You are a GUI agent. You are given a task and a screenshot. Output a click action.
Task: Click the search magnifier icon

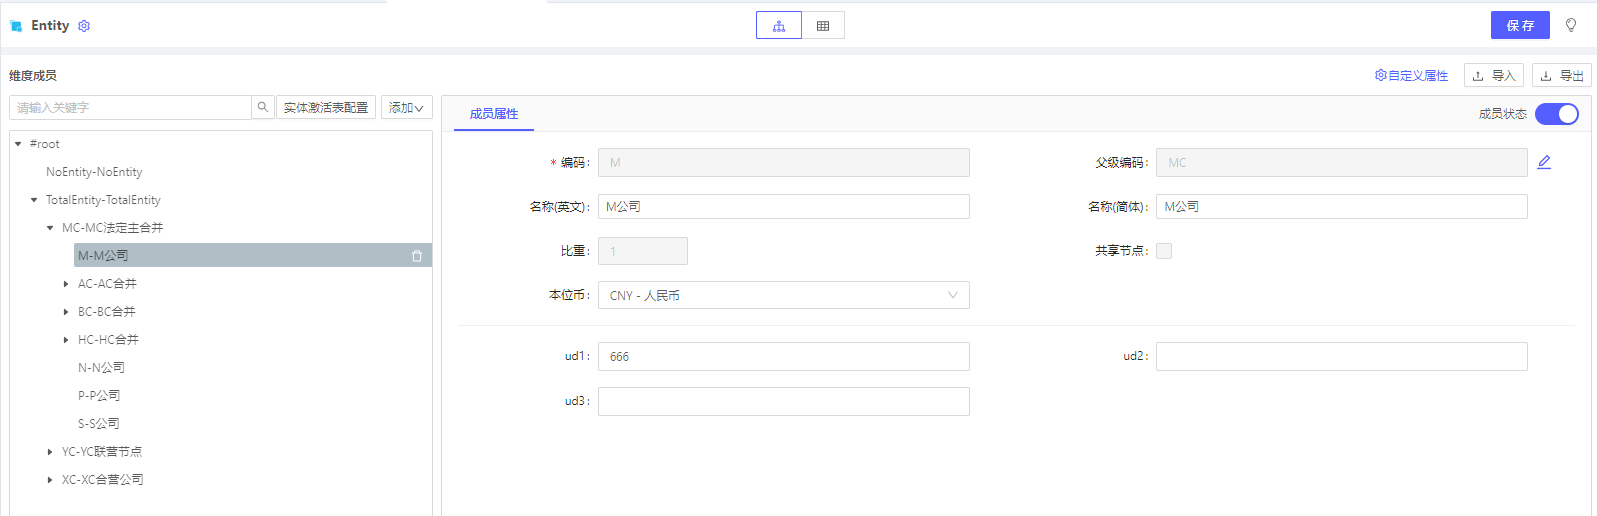point(263,107)
